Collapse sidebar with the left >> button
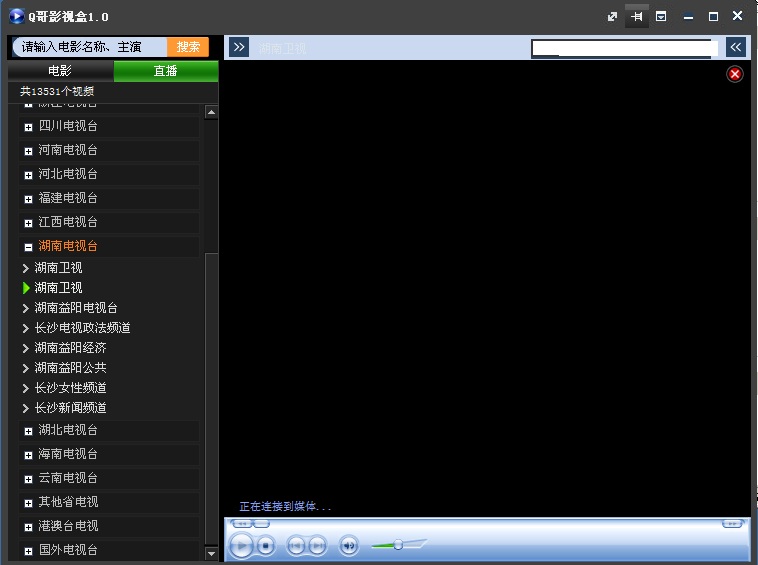This screenshot has height=565, width=758. point(239,47)
